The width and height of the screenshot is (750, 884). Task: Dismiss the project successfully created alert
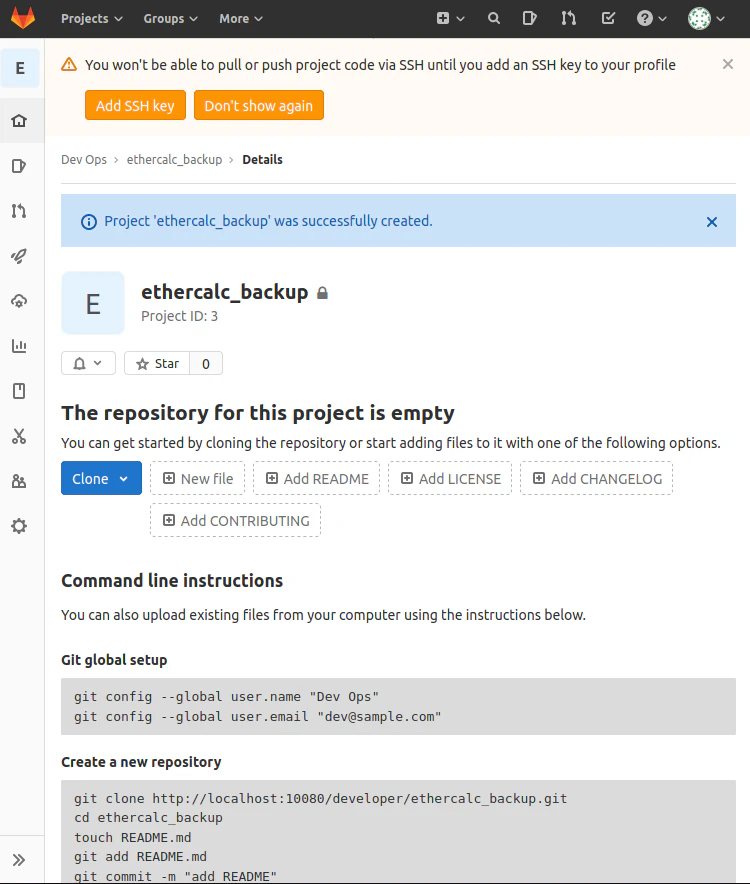pos(712,222)
